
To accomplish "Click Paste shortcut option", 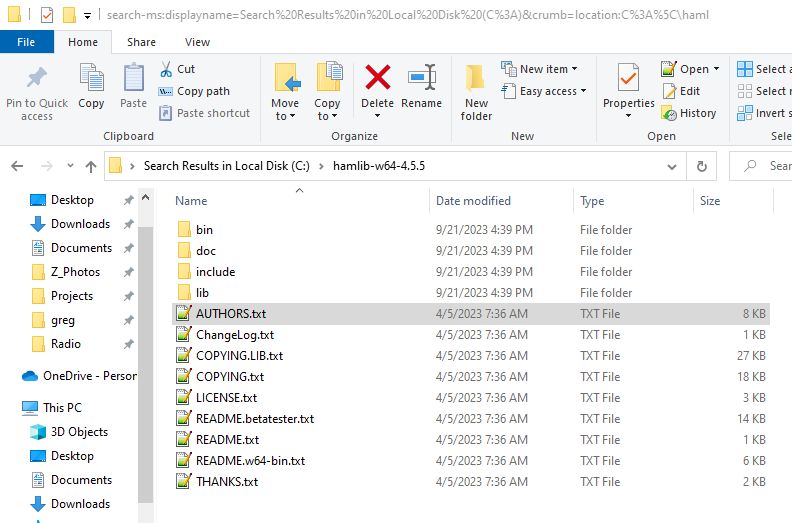I will [x=204, y=113].
